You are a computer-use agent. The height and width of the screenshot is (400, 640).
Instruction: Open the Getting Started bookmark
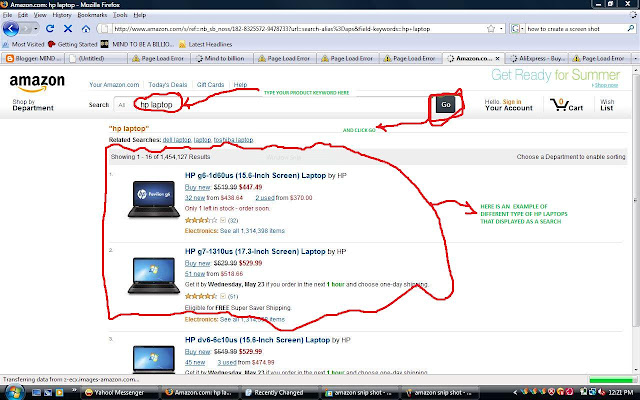(x=73, y=44)
